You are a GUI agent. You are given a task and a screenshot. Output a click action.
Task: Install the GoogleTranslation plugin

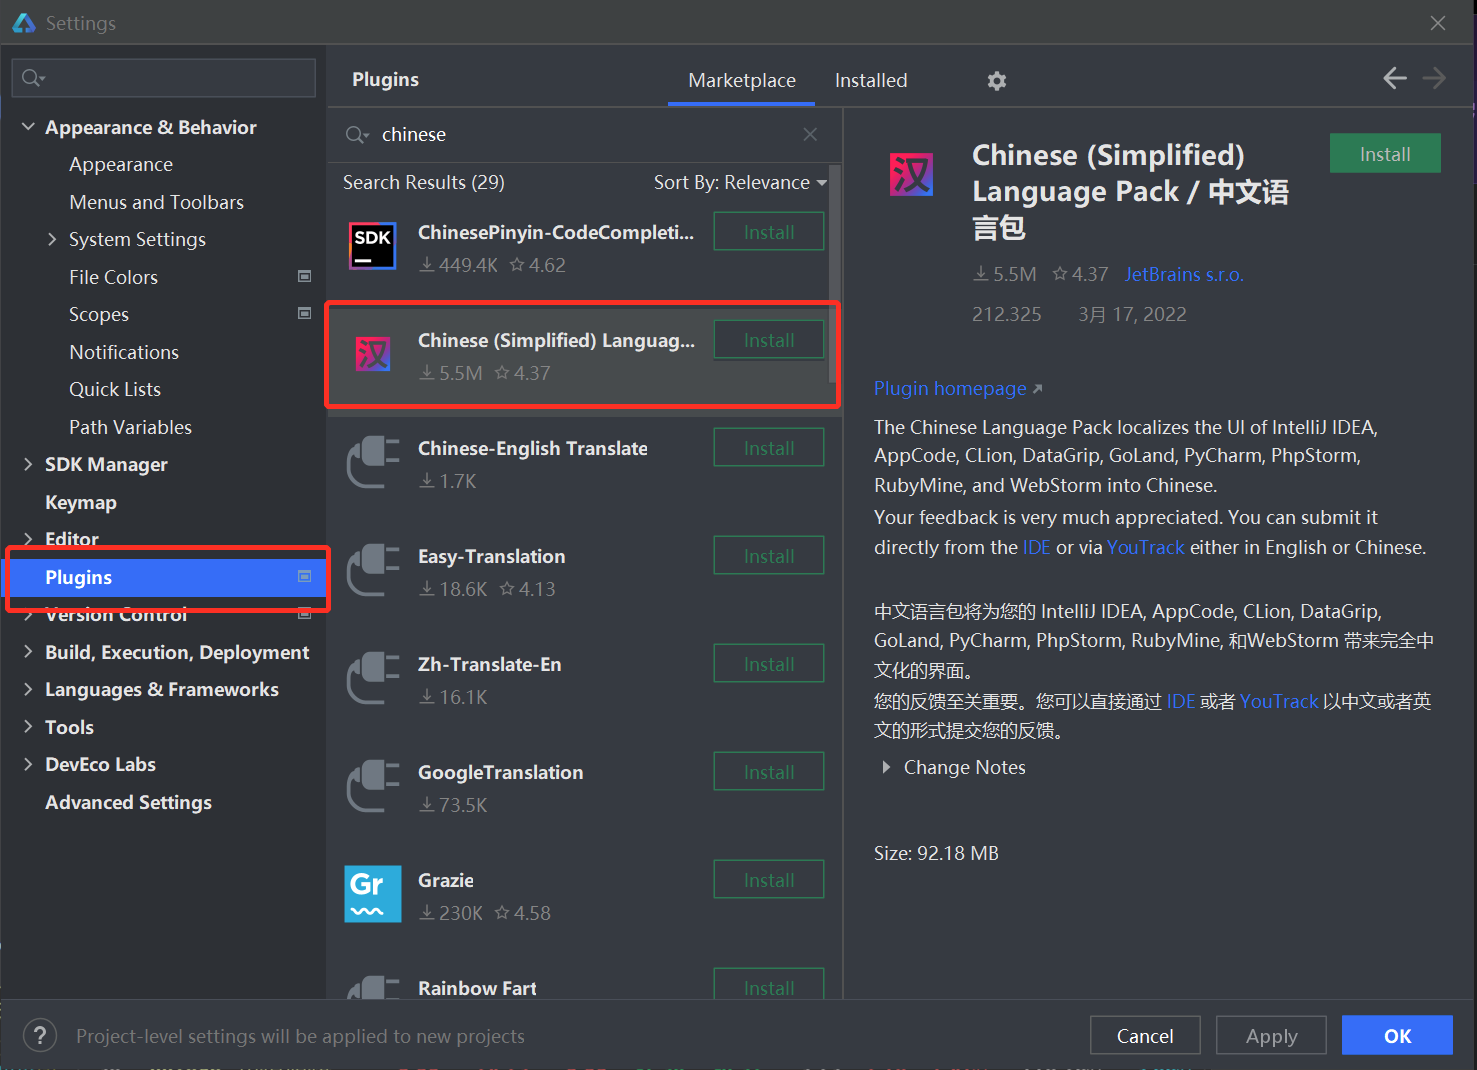pyautogui.click(x=769, y=772)
